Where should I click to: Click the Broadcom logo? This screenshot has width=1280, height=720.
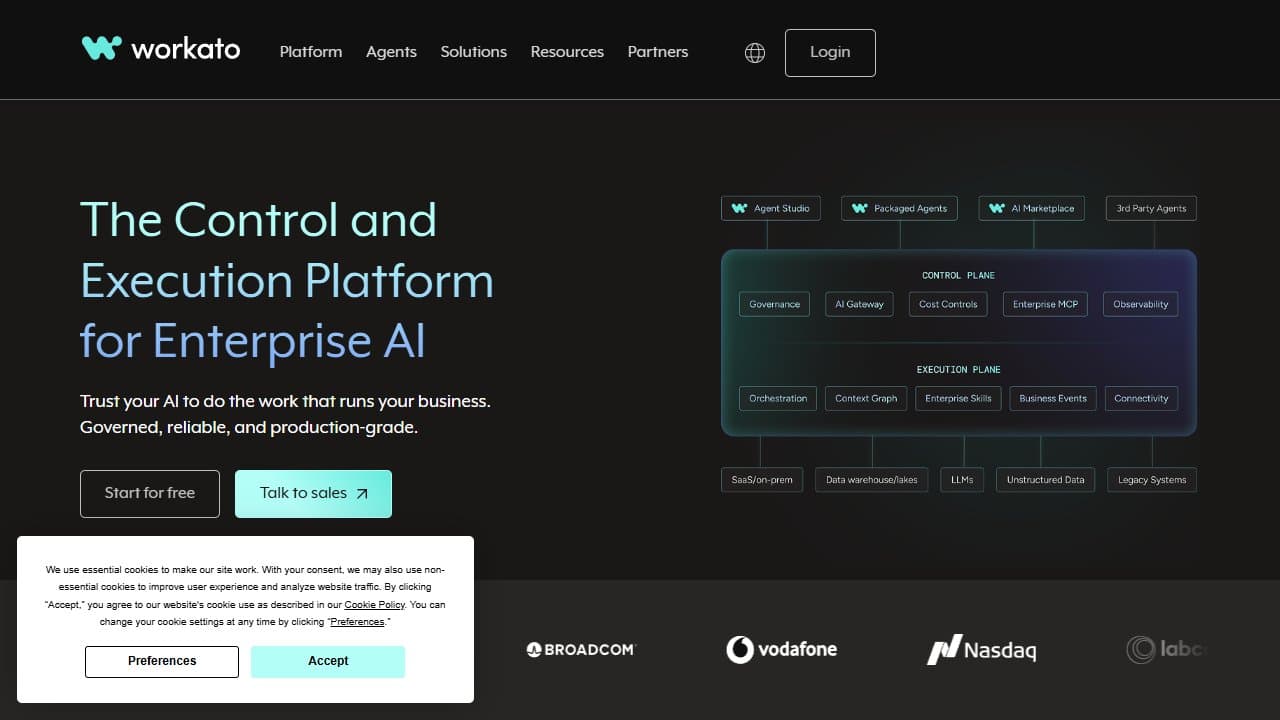click(x=581, y=650)
